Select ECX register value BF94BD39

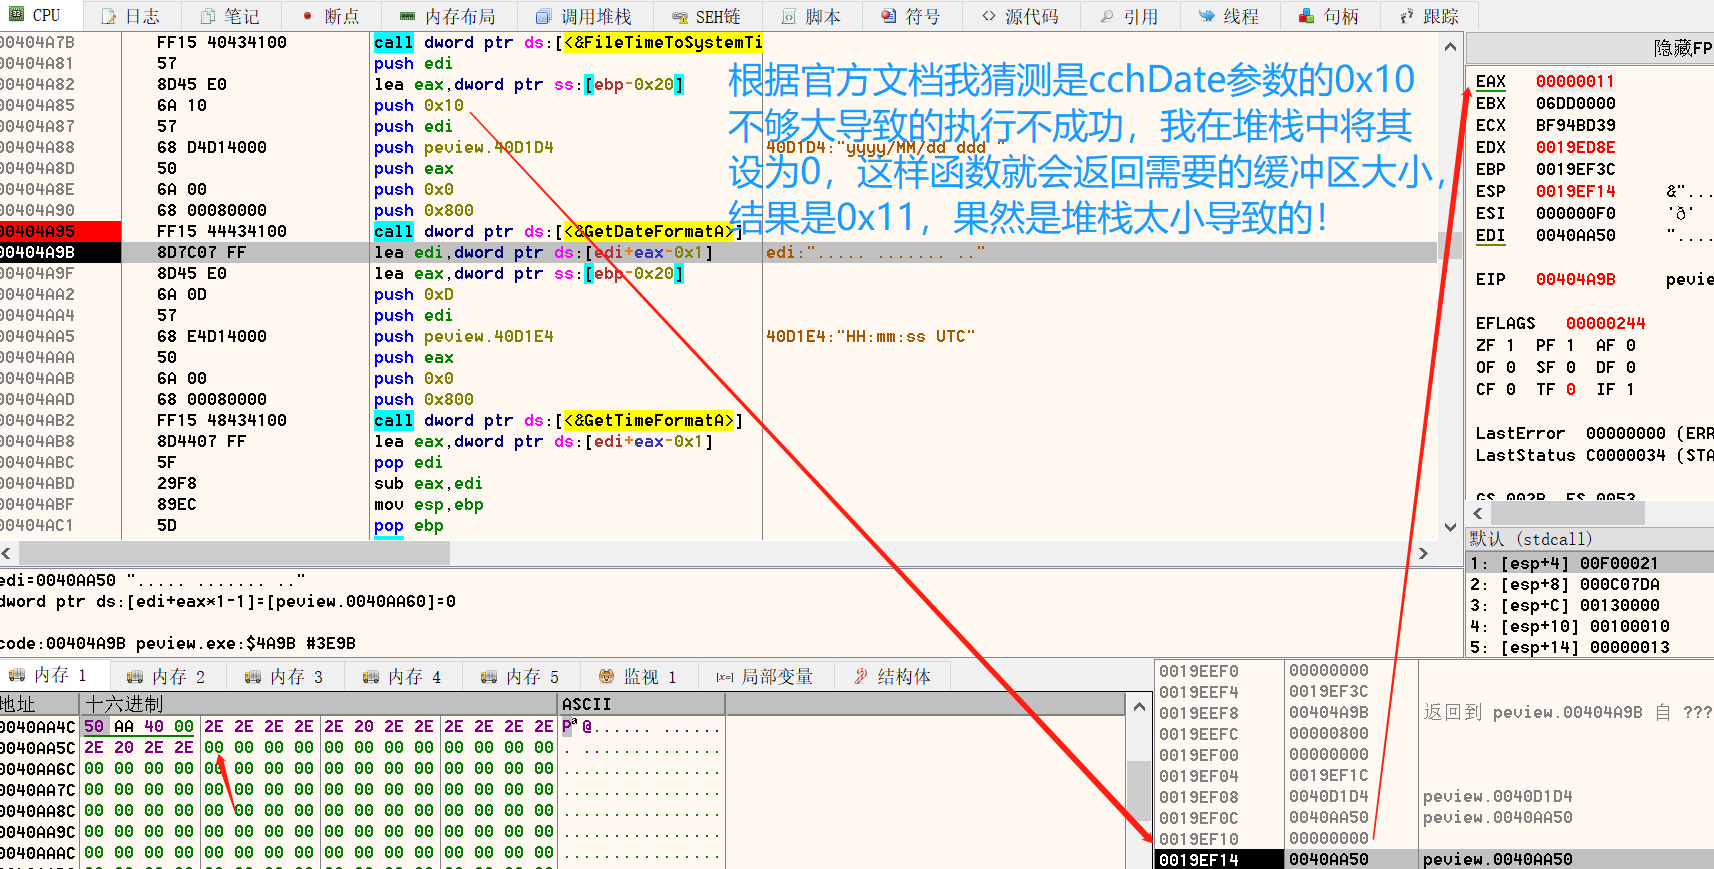tap(1575, 125)
